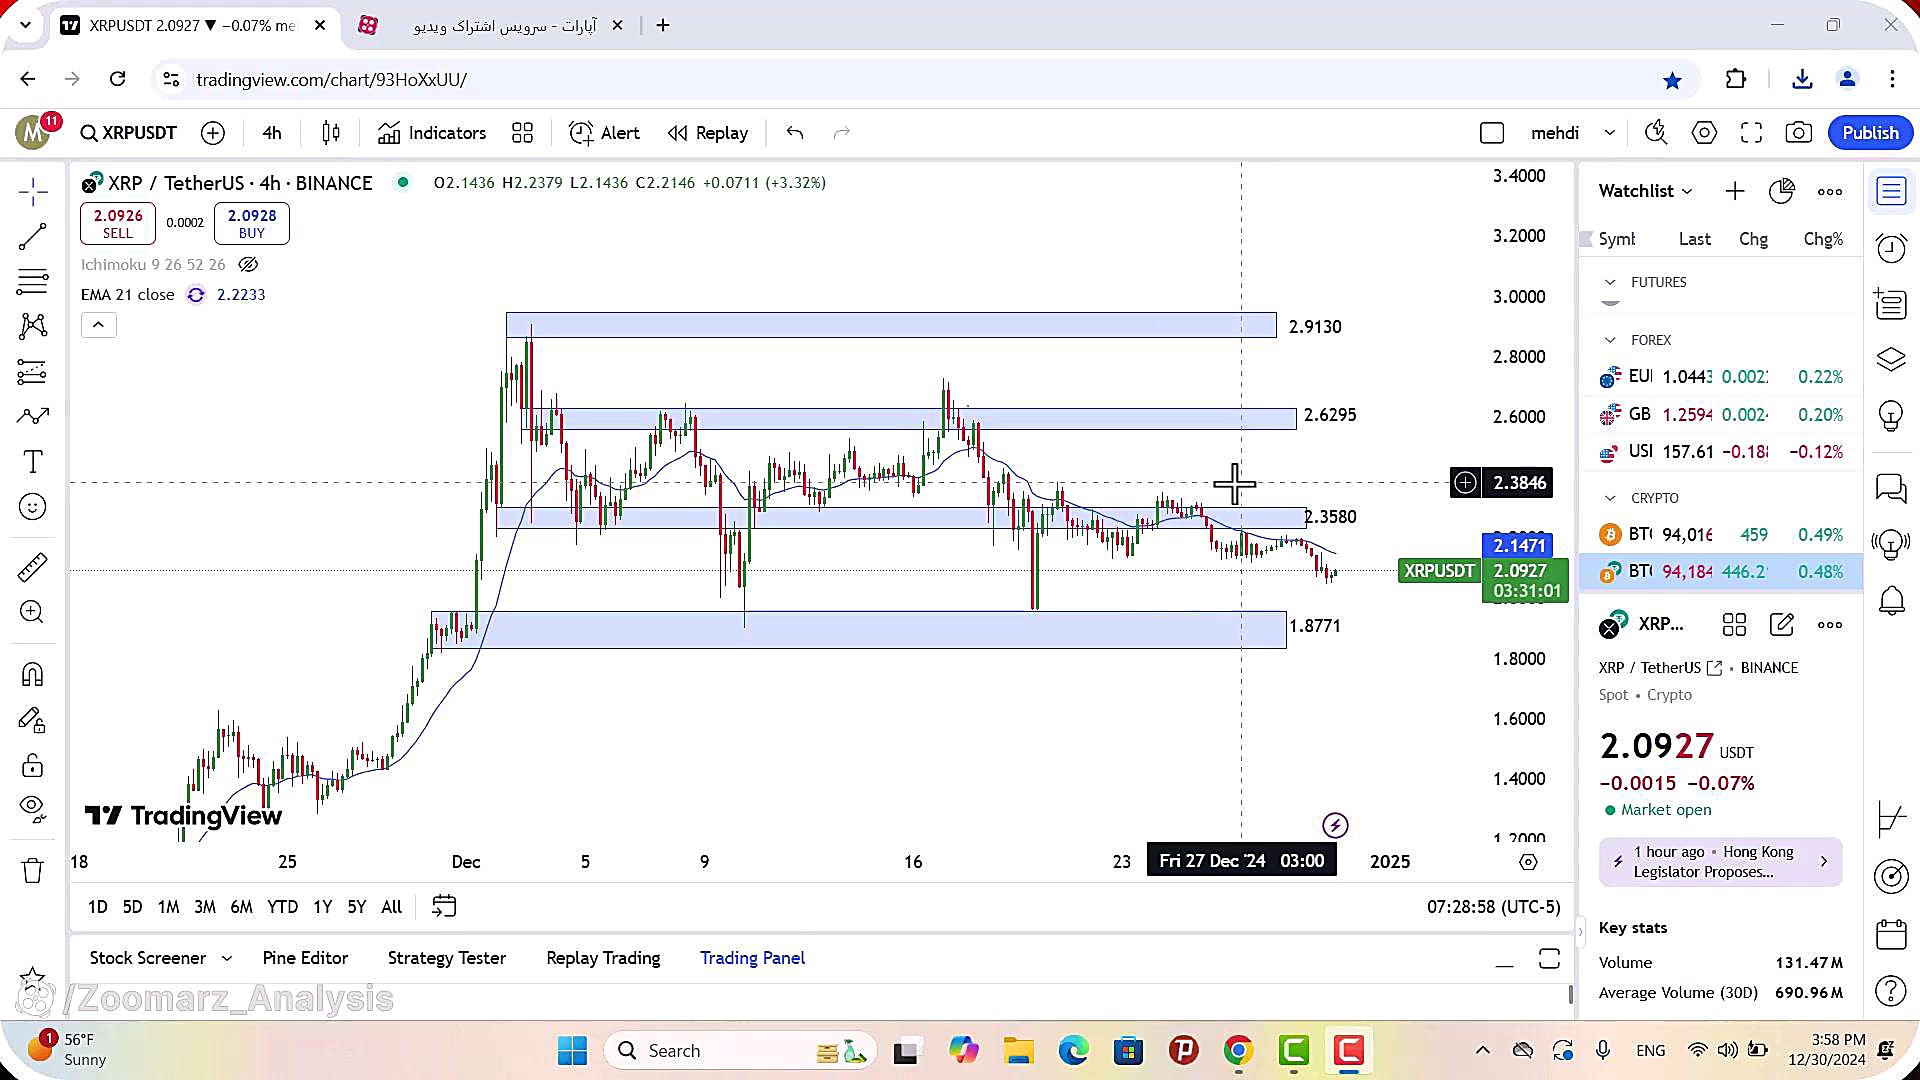Publish the chart idea

point(1870,133)
